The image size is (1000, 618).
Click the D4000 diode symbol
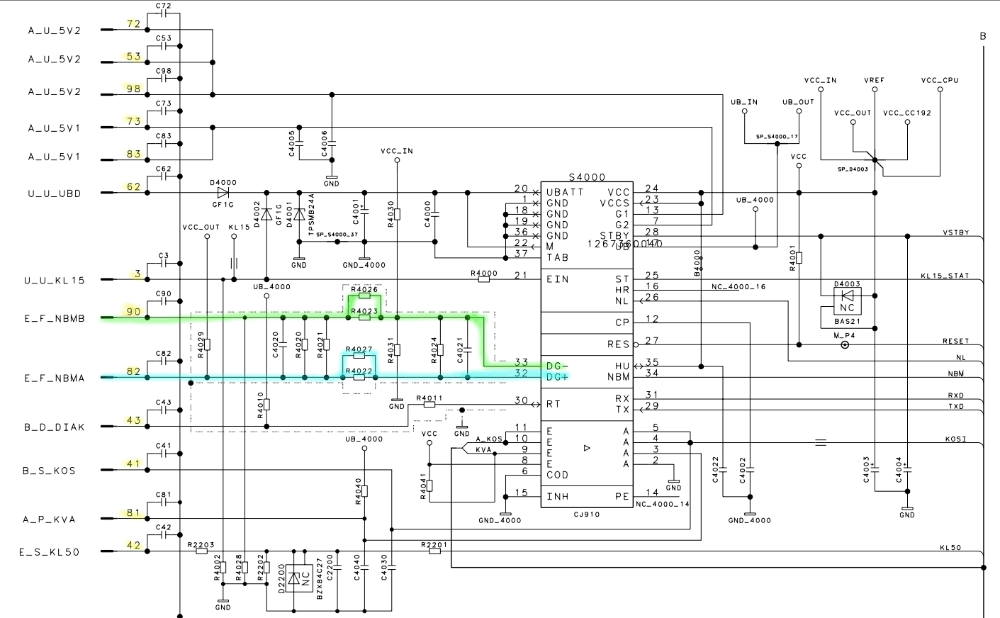(x=223, y=192)
